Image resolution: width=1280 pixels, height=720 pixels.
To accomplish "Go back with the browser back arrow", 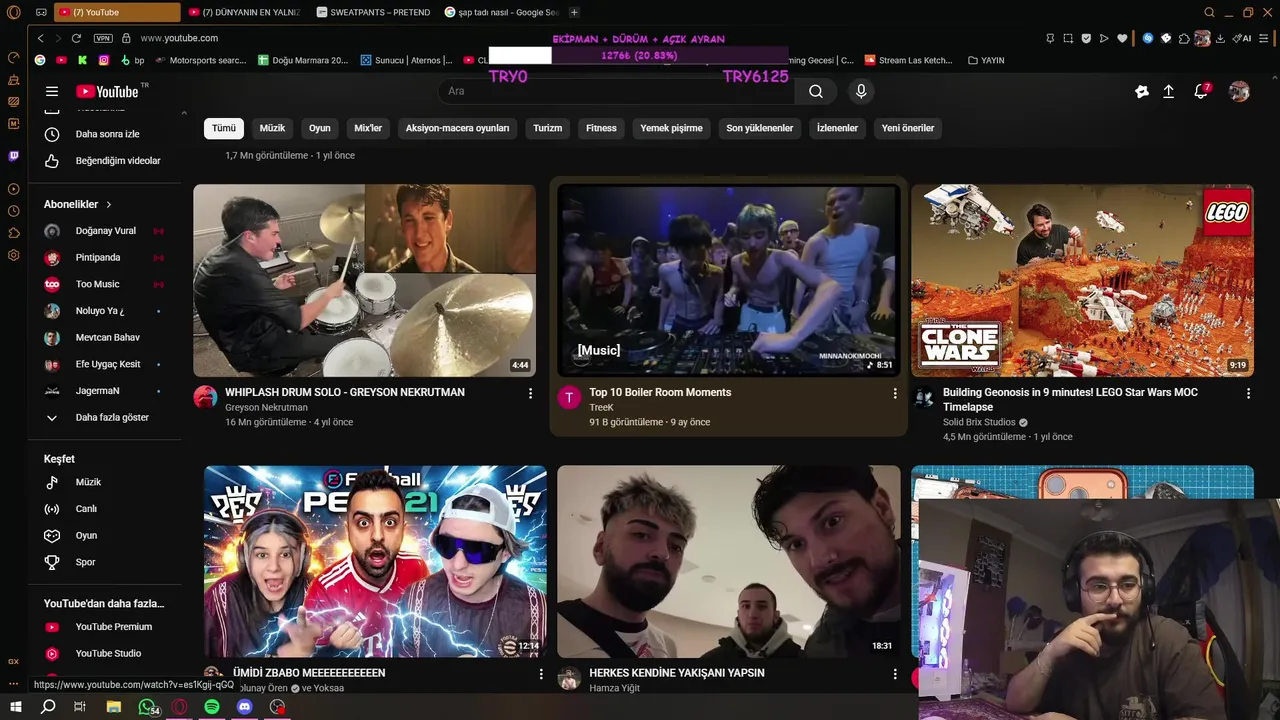I will coord(40,38).
